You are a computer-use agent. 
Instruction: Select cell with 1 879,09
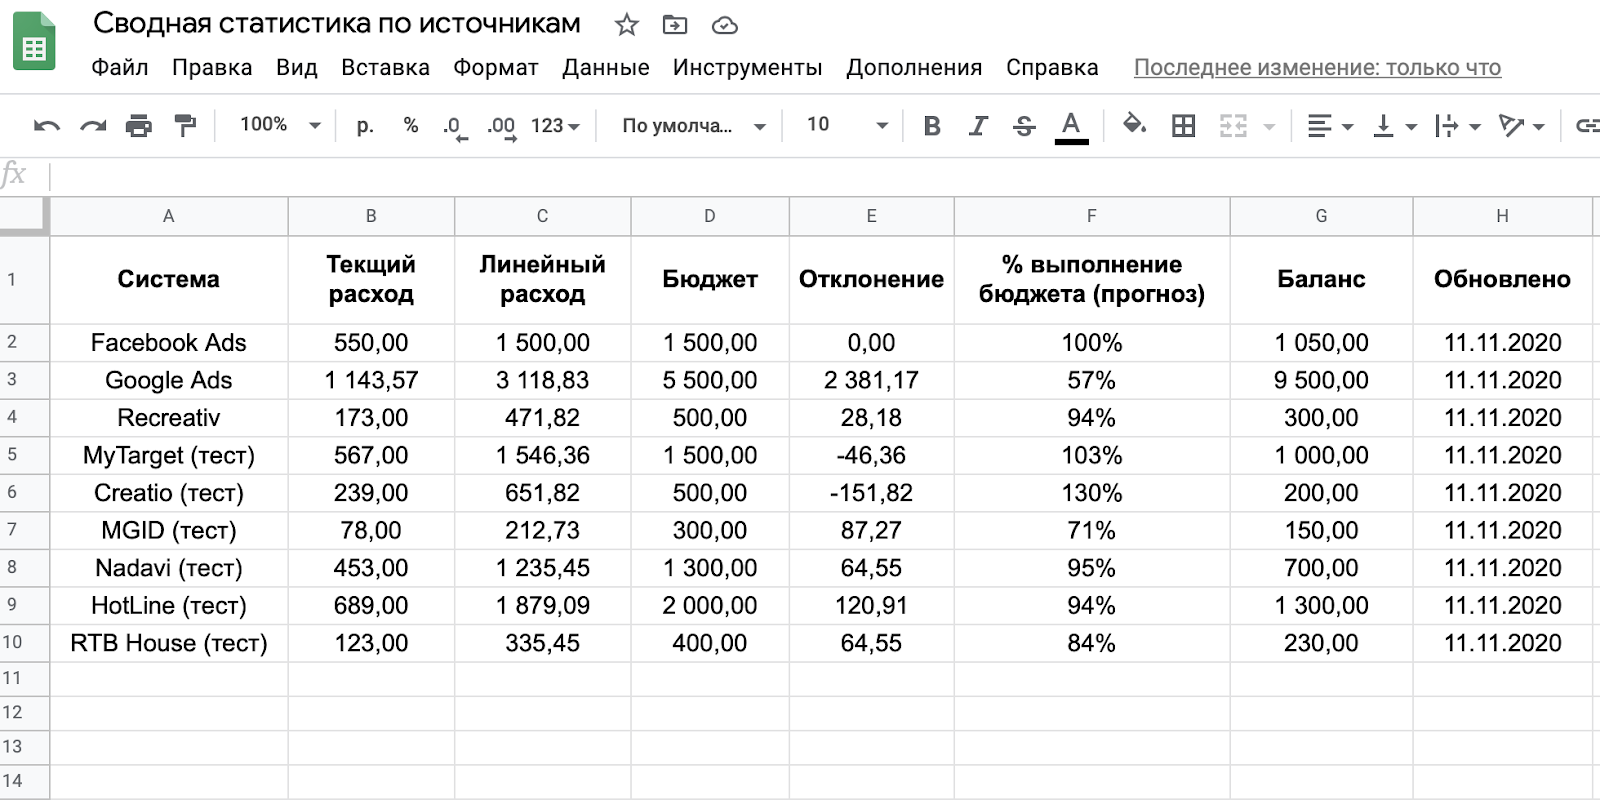[x=542, y=605]
